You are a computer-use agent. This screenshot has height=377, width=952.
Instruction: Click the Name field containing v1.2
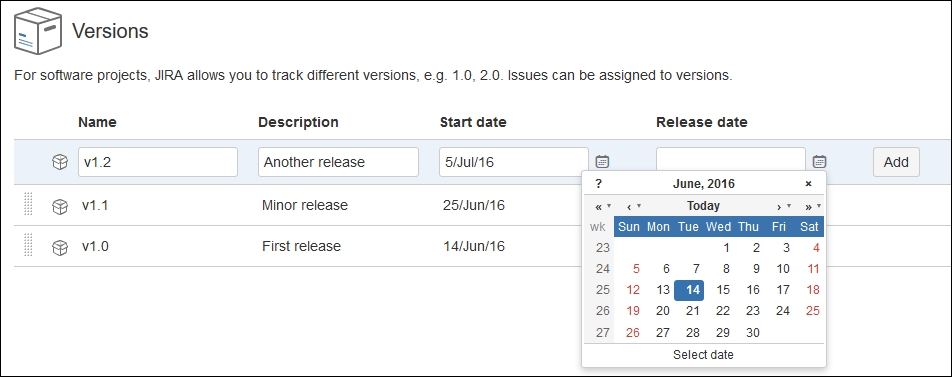[158, 162]
